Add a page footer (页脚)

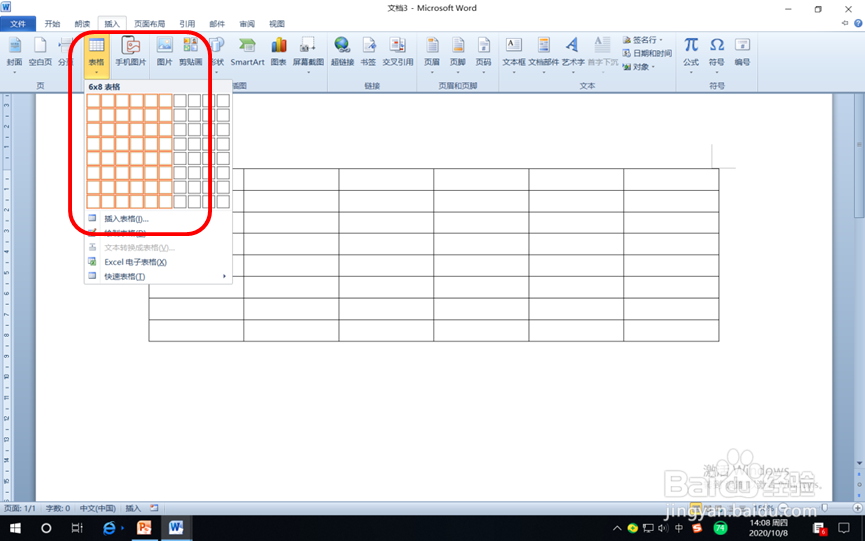[457, 54]
